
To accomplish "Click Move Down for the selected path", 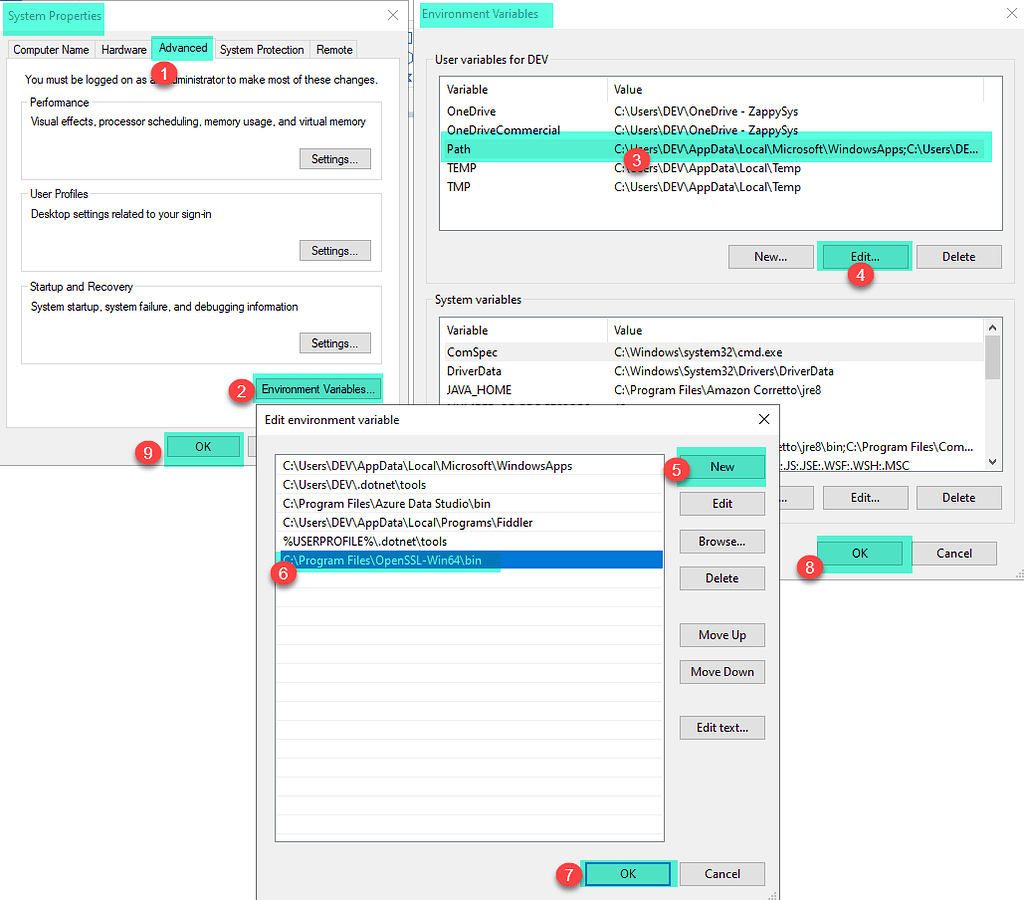I will click(722, 671).
